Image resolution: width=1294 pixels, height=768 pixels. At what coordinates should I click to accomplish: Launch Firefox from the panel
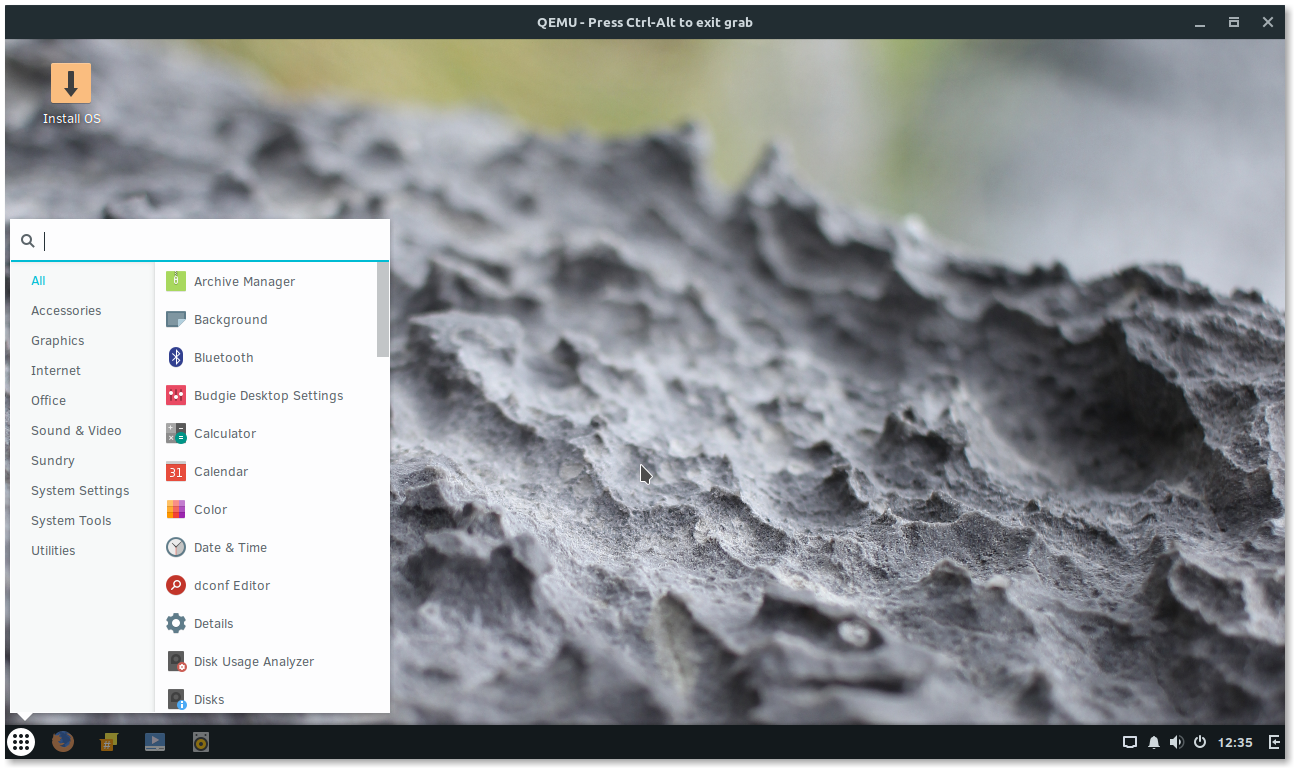coord(63,742)
